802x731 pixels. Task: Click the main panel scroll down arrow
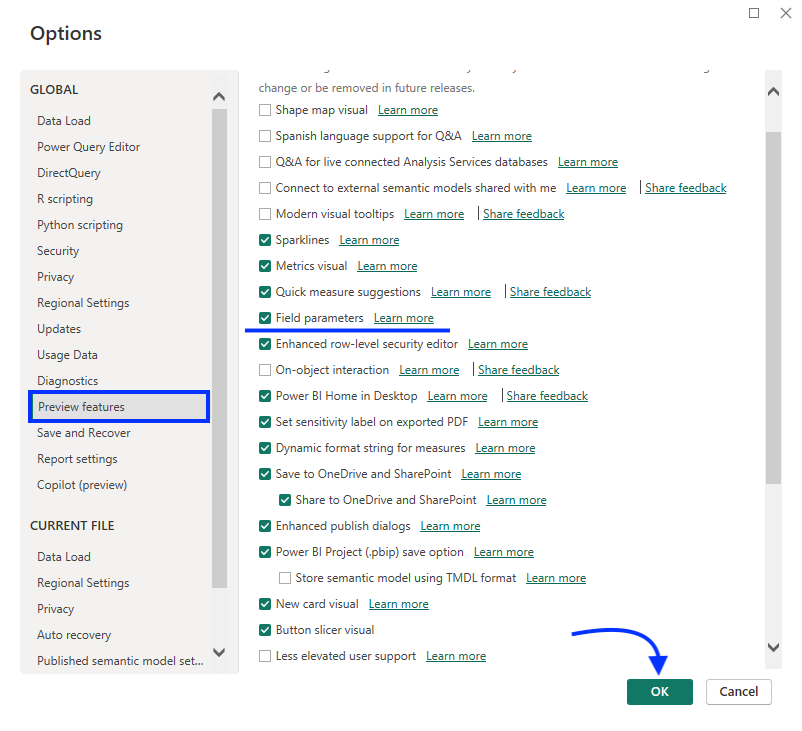773,647
